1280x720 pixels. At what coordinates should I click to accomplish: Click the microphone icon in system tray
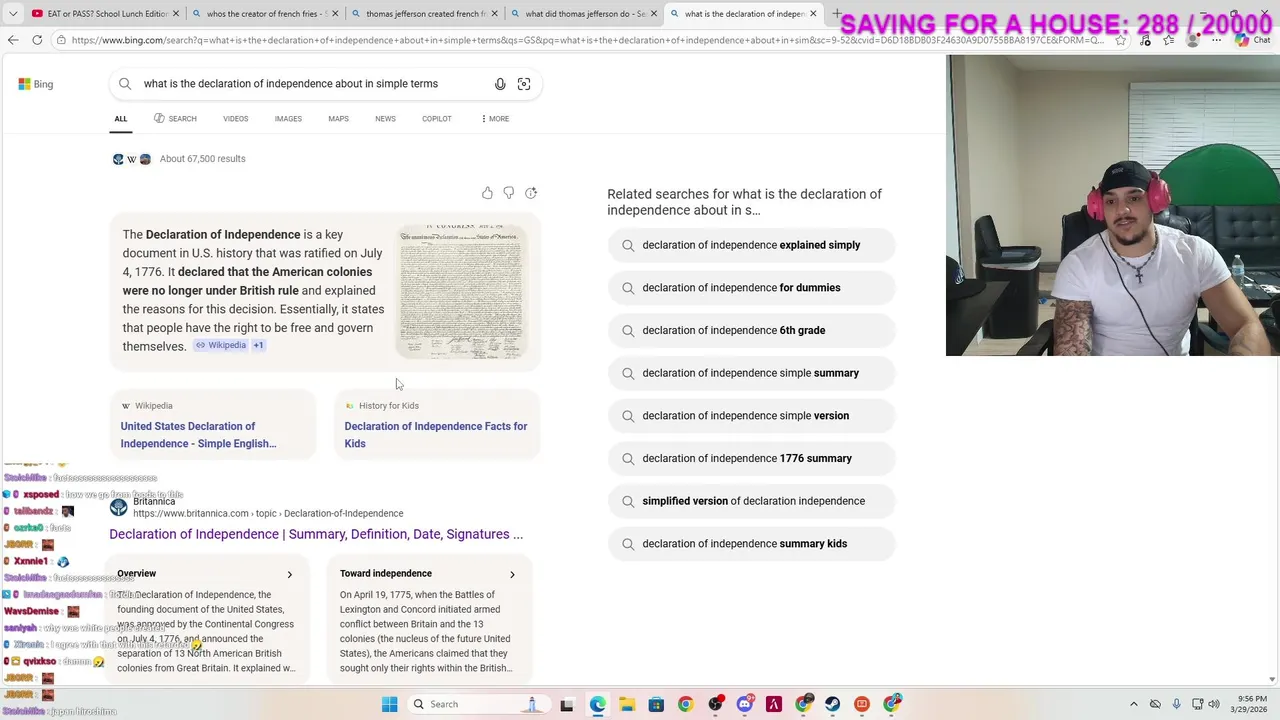[x=1176, y=704]
